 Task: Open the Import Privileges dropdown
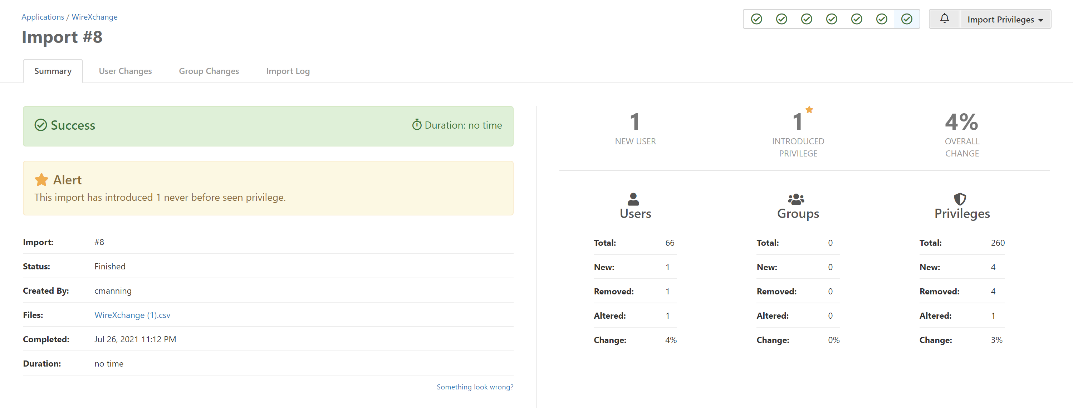coord(1005,19)
